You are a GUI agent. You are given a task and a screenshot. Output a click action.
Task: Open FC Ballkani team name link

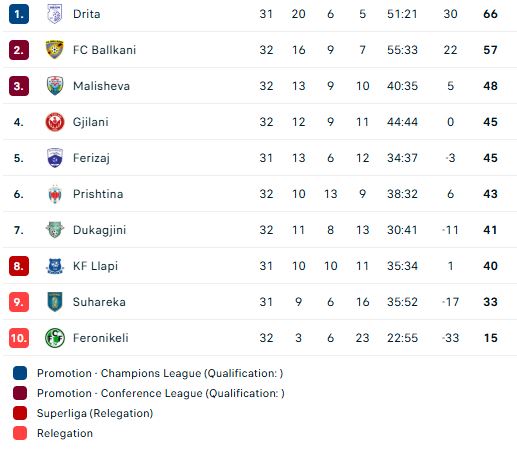tap(104, 50)
